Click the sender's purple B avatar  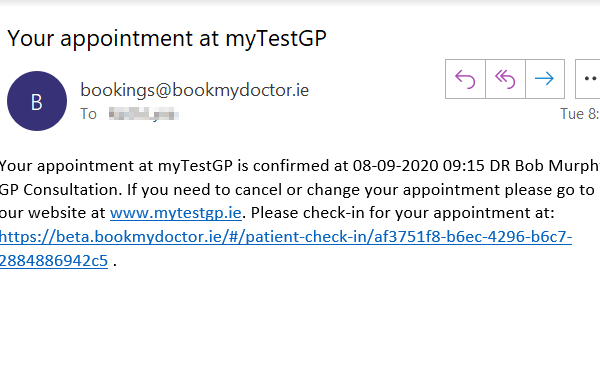37,101
